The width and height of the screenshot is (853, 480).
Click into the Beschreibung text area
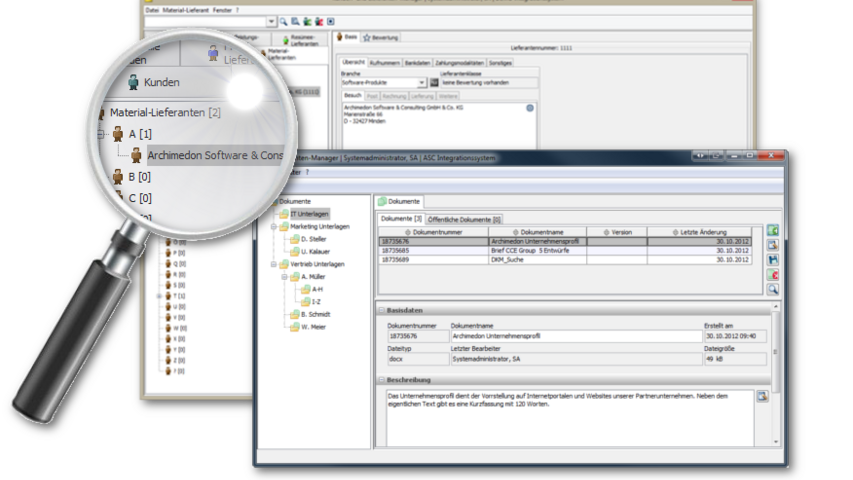click(570, 418)
